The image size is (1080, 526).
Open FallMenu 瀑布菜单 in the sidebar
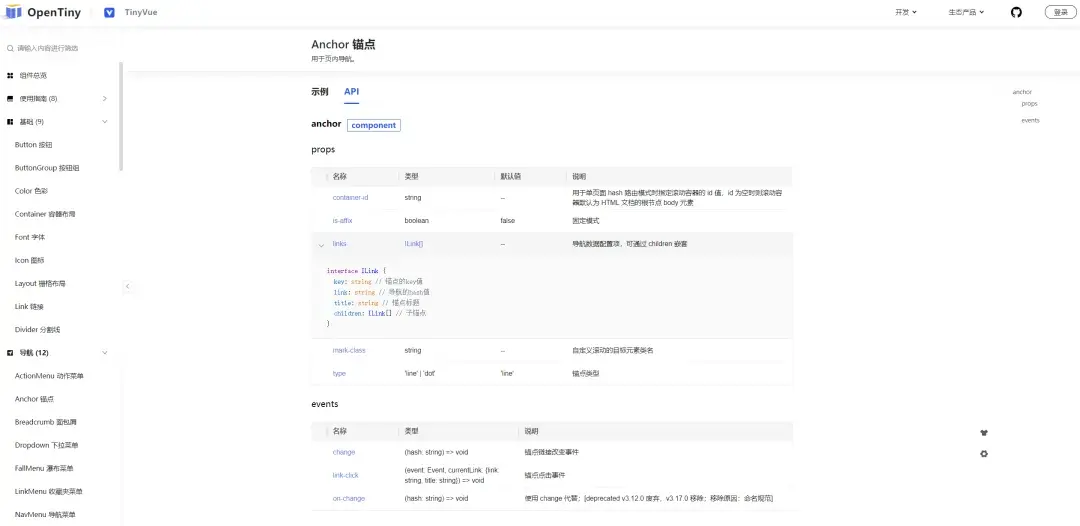coord(44,469)
